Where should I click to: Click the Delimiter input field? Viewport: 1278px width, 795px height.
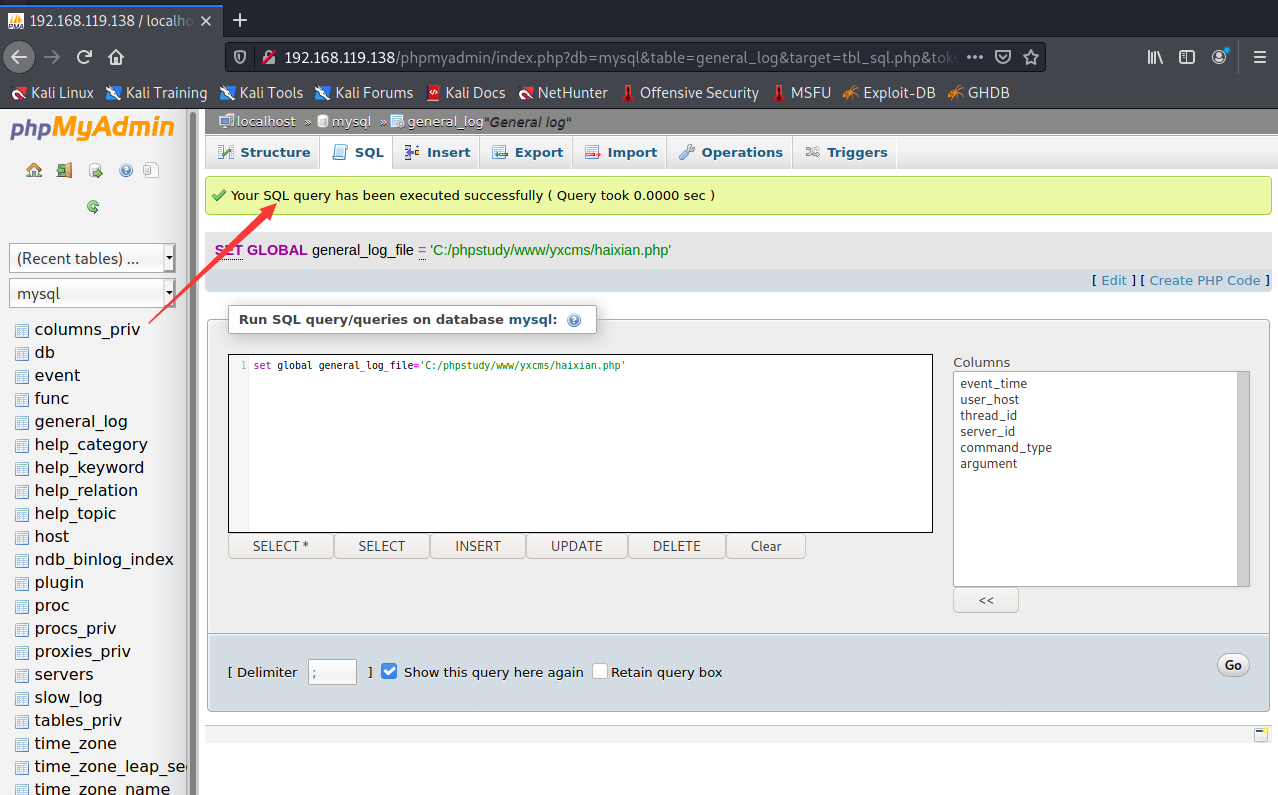coord(332,672)
